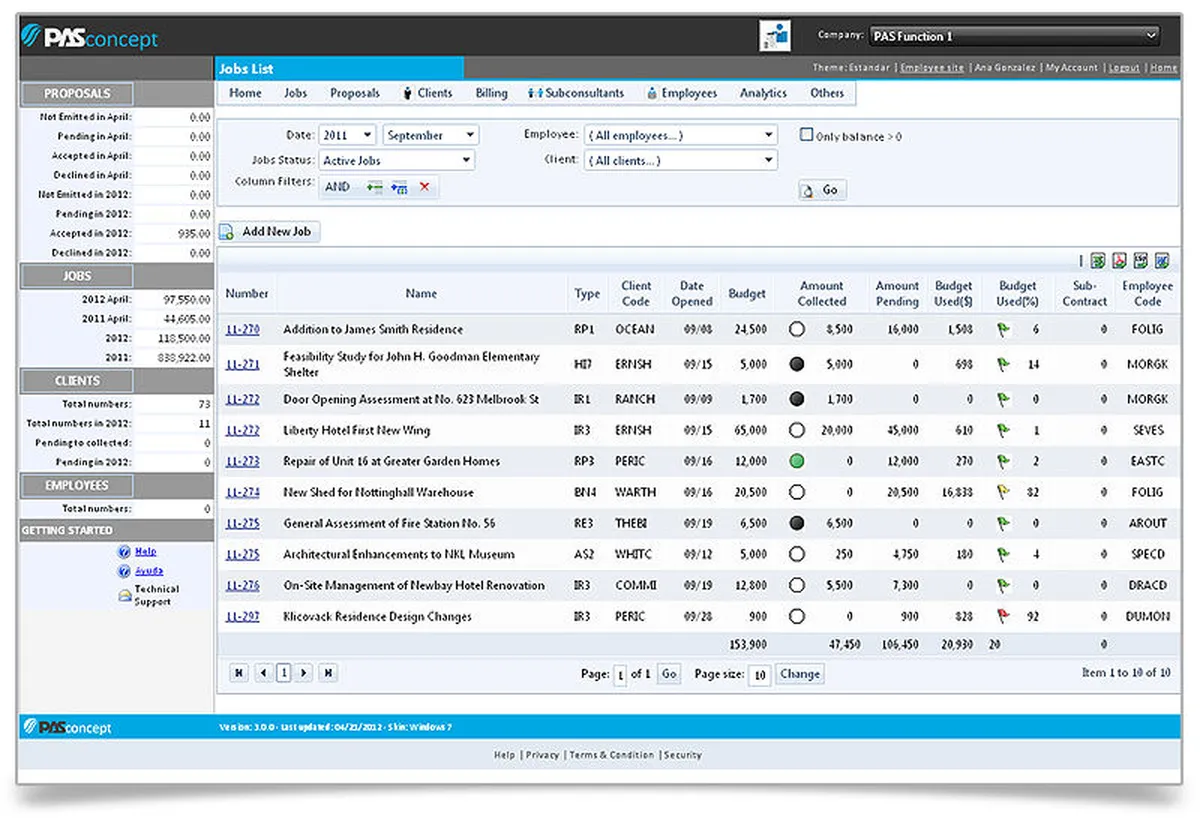Screen dimensions: 1200x825
Task: Export the jobs list to Word
Action: click(1161, 261)
